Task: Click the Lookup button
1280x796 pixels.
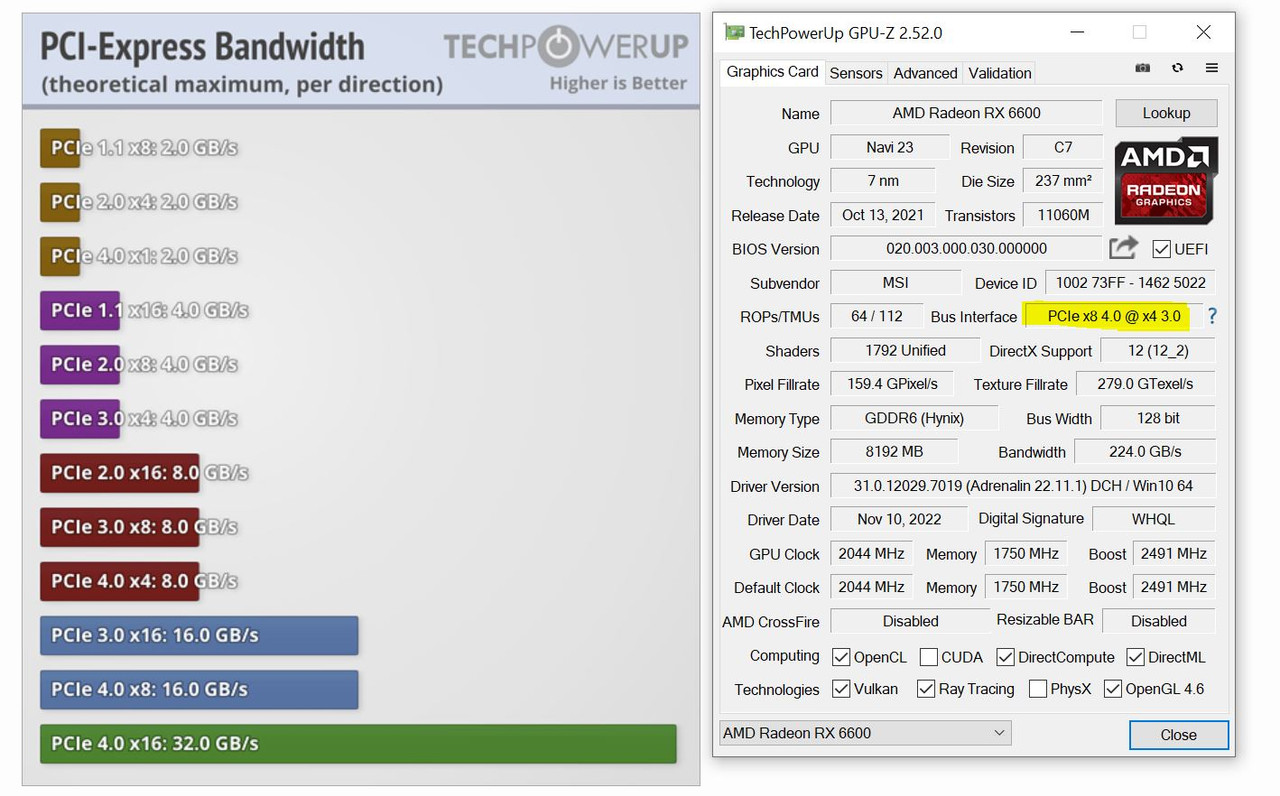Action: click(x=1166, y=113)
